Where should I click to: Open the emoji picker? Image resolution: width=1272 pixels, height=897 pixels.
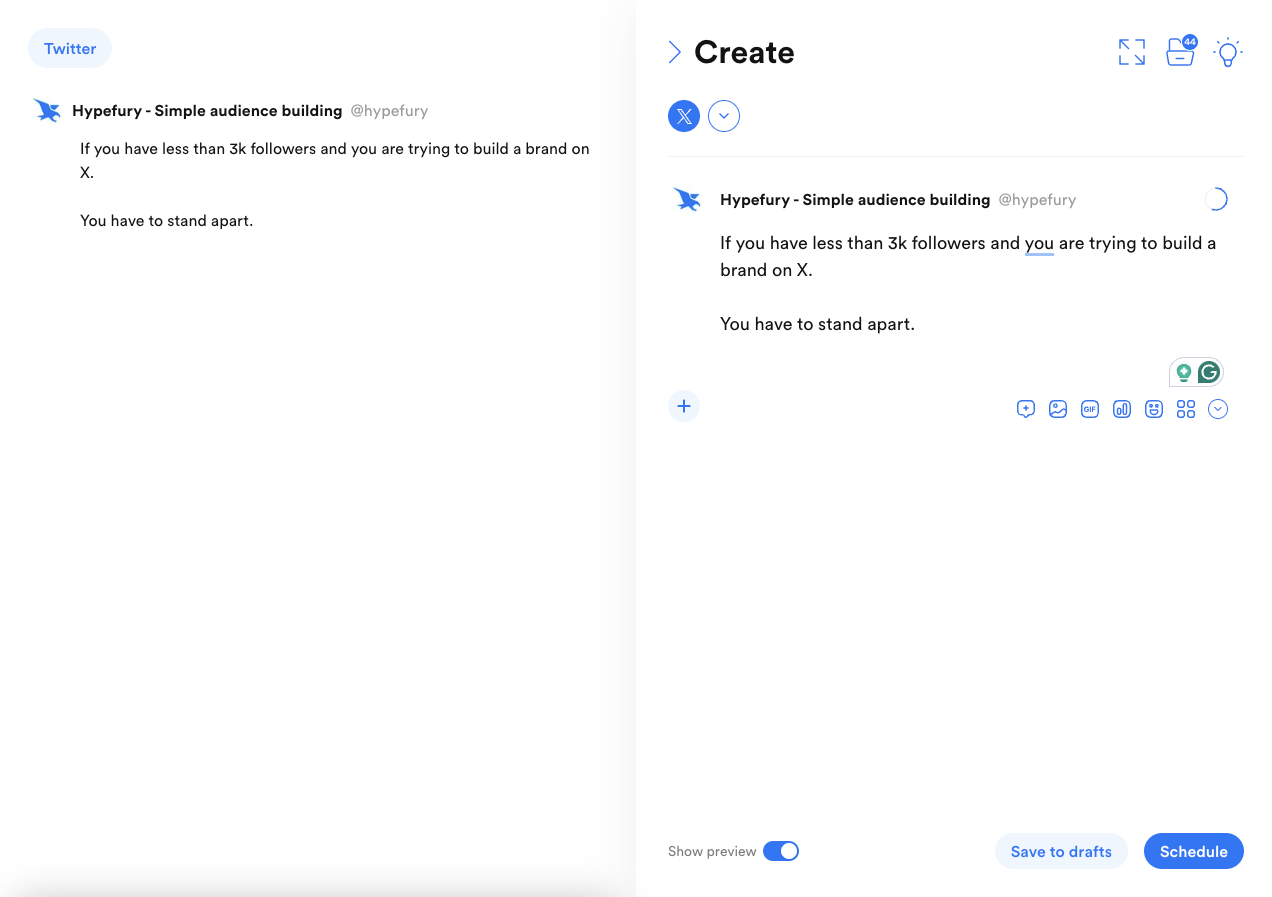[x=1153, y=409]
